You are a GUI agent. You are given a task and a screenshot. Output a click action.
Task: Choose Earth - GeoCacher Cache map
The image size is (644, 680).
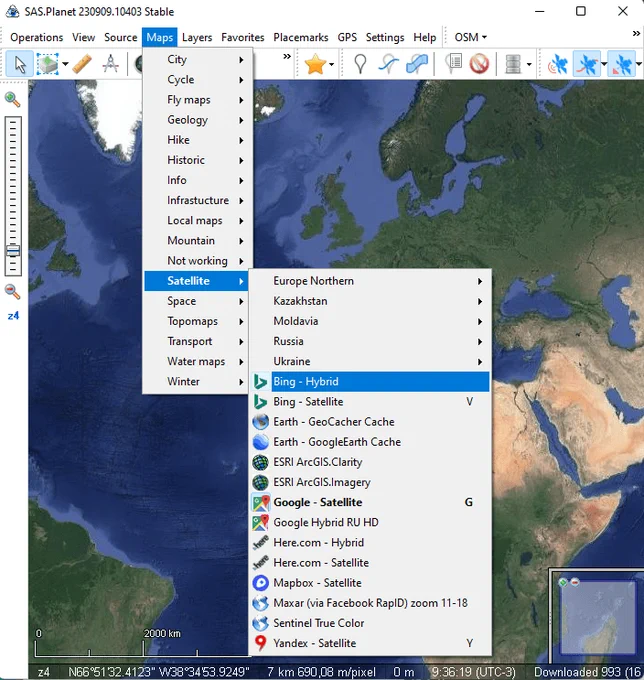(371, 422)
